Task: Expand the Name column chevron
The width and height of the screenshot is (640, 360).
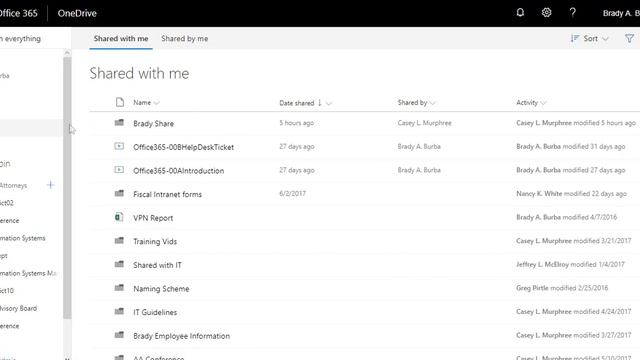Action: (x=156, y=103)
